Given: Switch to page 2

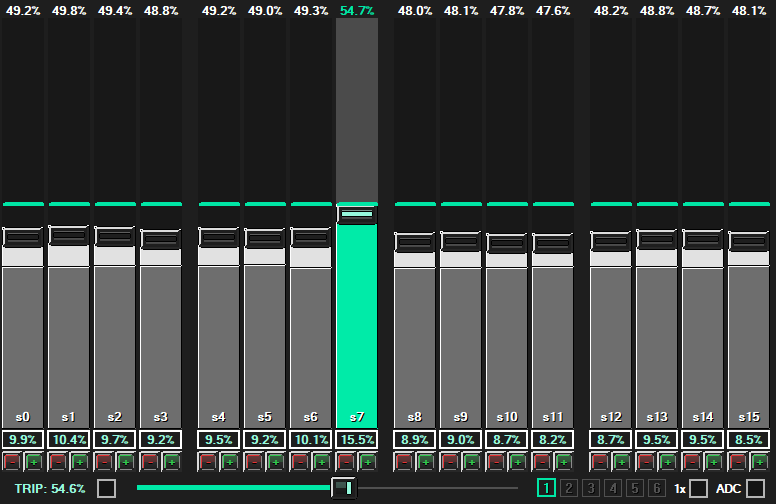Looking at the screenshot, I should coord(569,488).
